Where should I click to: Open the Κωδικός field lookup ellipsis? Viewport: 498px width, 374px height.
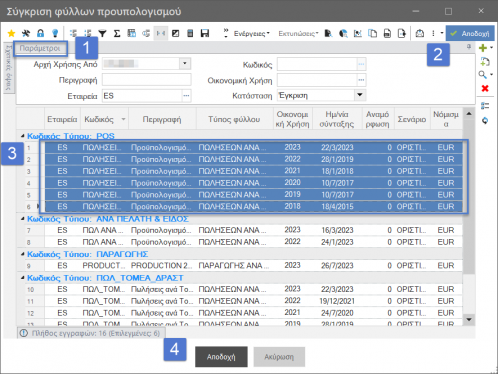coord(361,64)
